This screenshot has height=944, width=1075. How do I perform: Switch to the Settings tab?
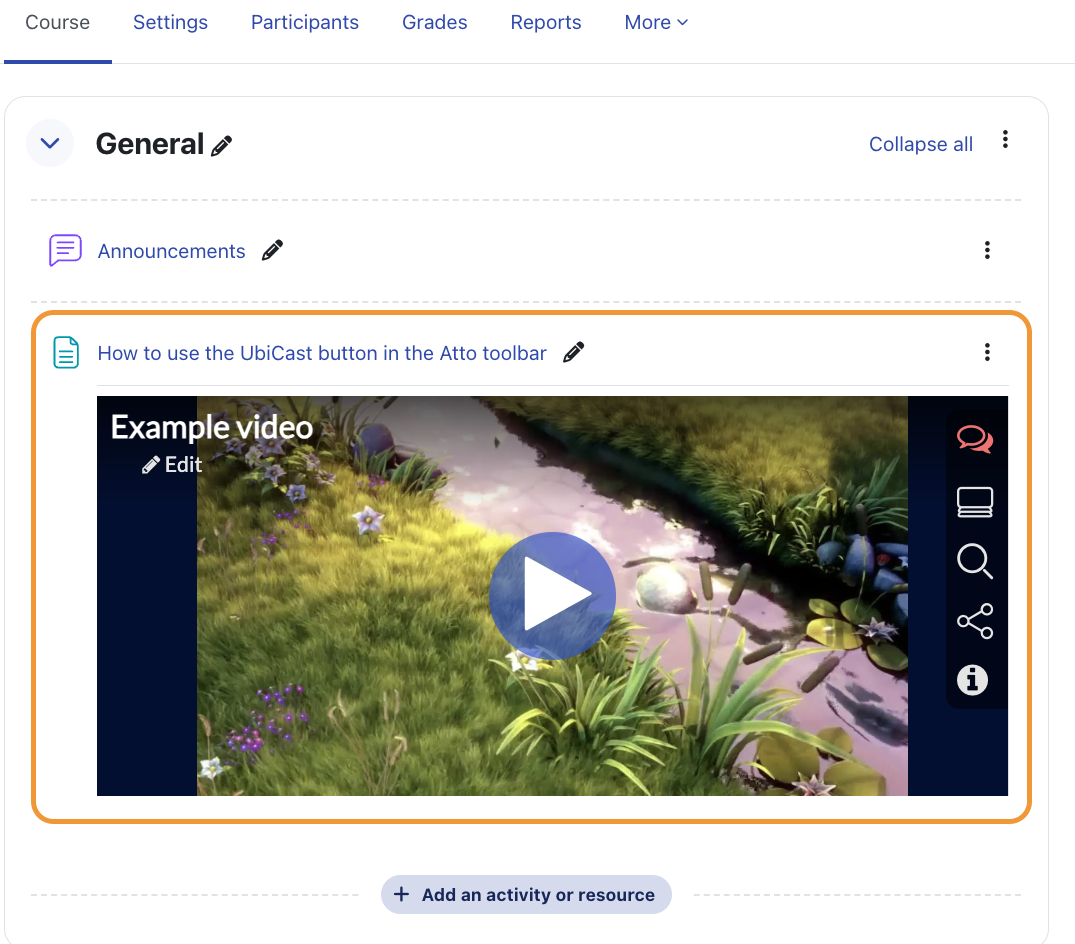(x=170, y=23)
